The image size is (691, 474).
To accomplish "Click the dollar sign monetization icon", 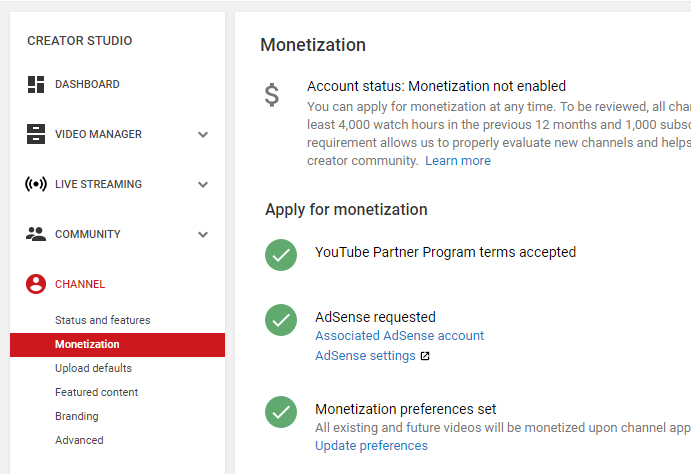I will (272, 95).
